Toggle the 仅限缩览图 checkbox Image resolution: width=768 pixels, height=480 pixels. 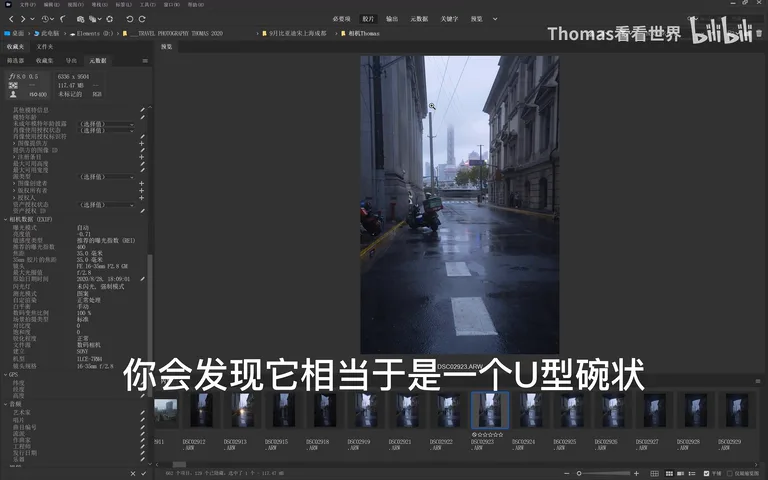tap(730, 474)
